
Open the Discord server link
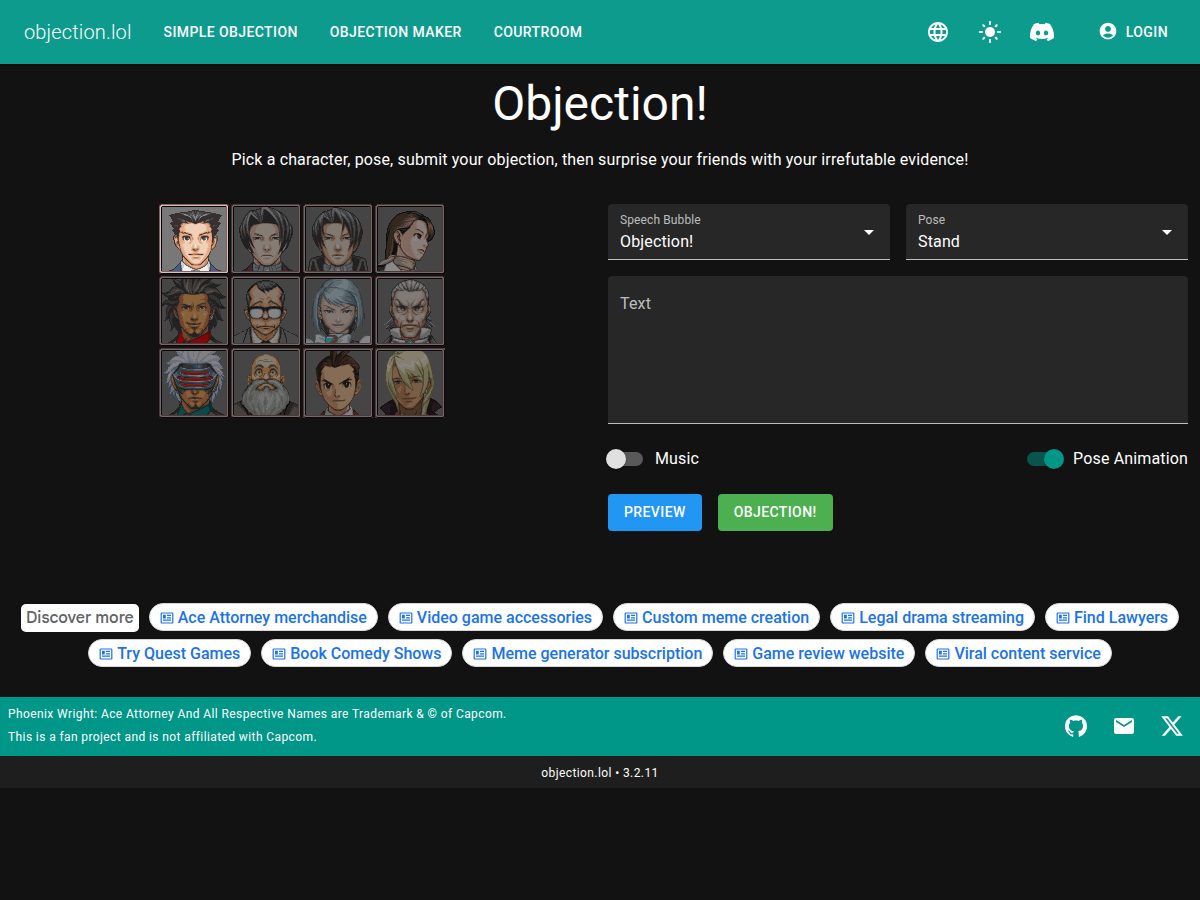(1042, 32)
